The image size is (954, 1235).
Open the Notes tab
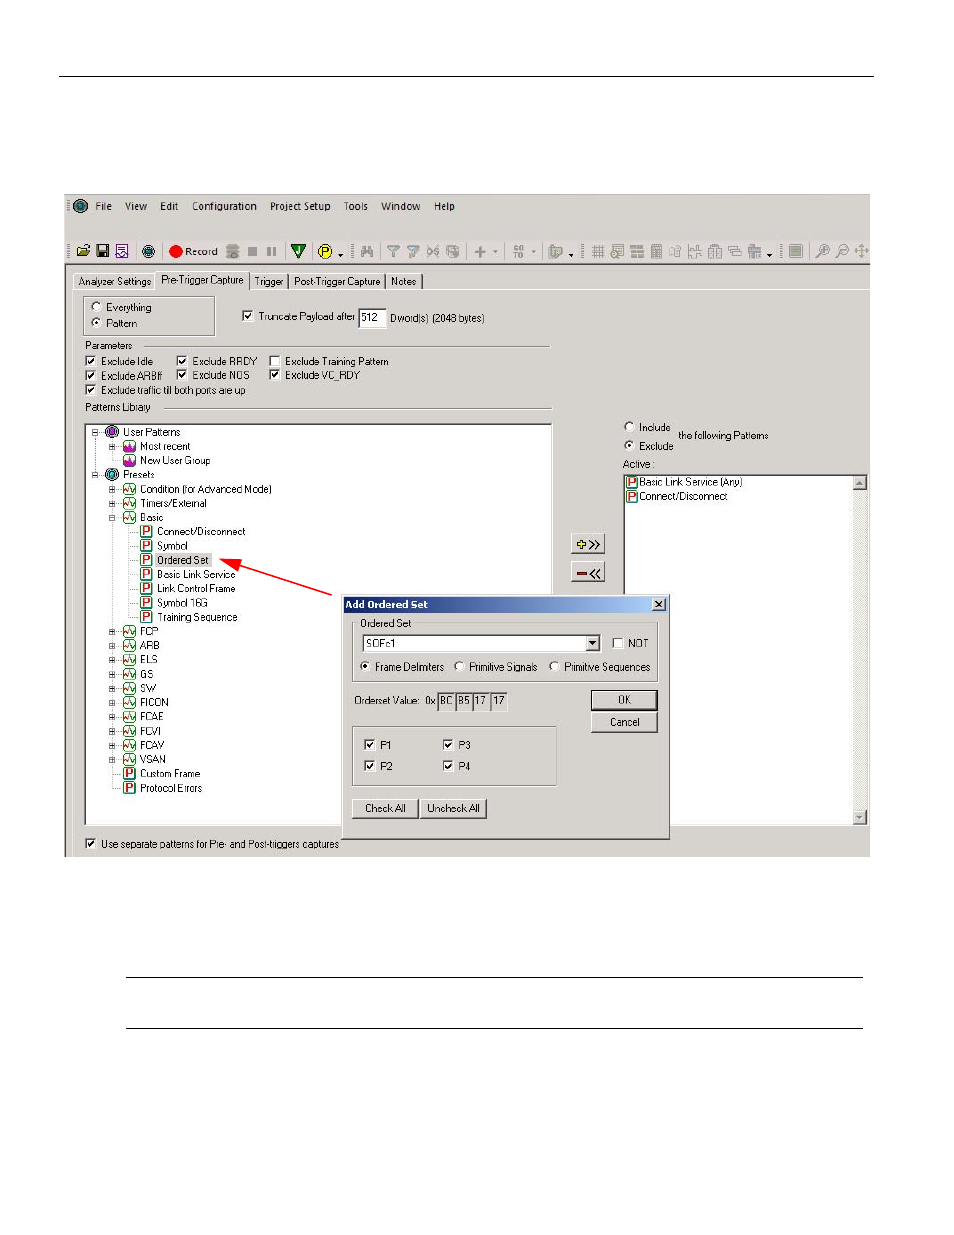[404, 282]
